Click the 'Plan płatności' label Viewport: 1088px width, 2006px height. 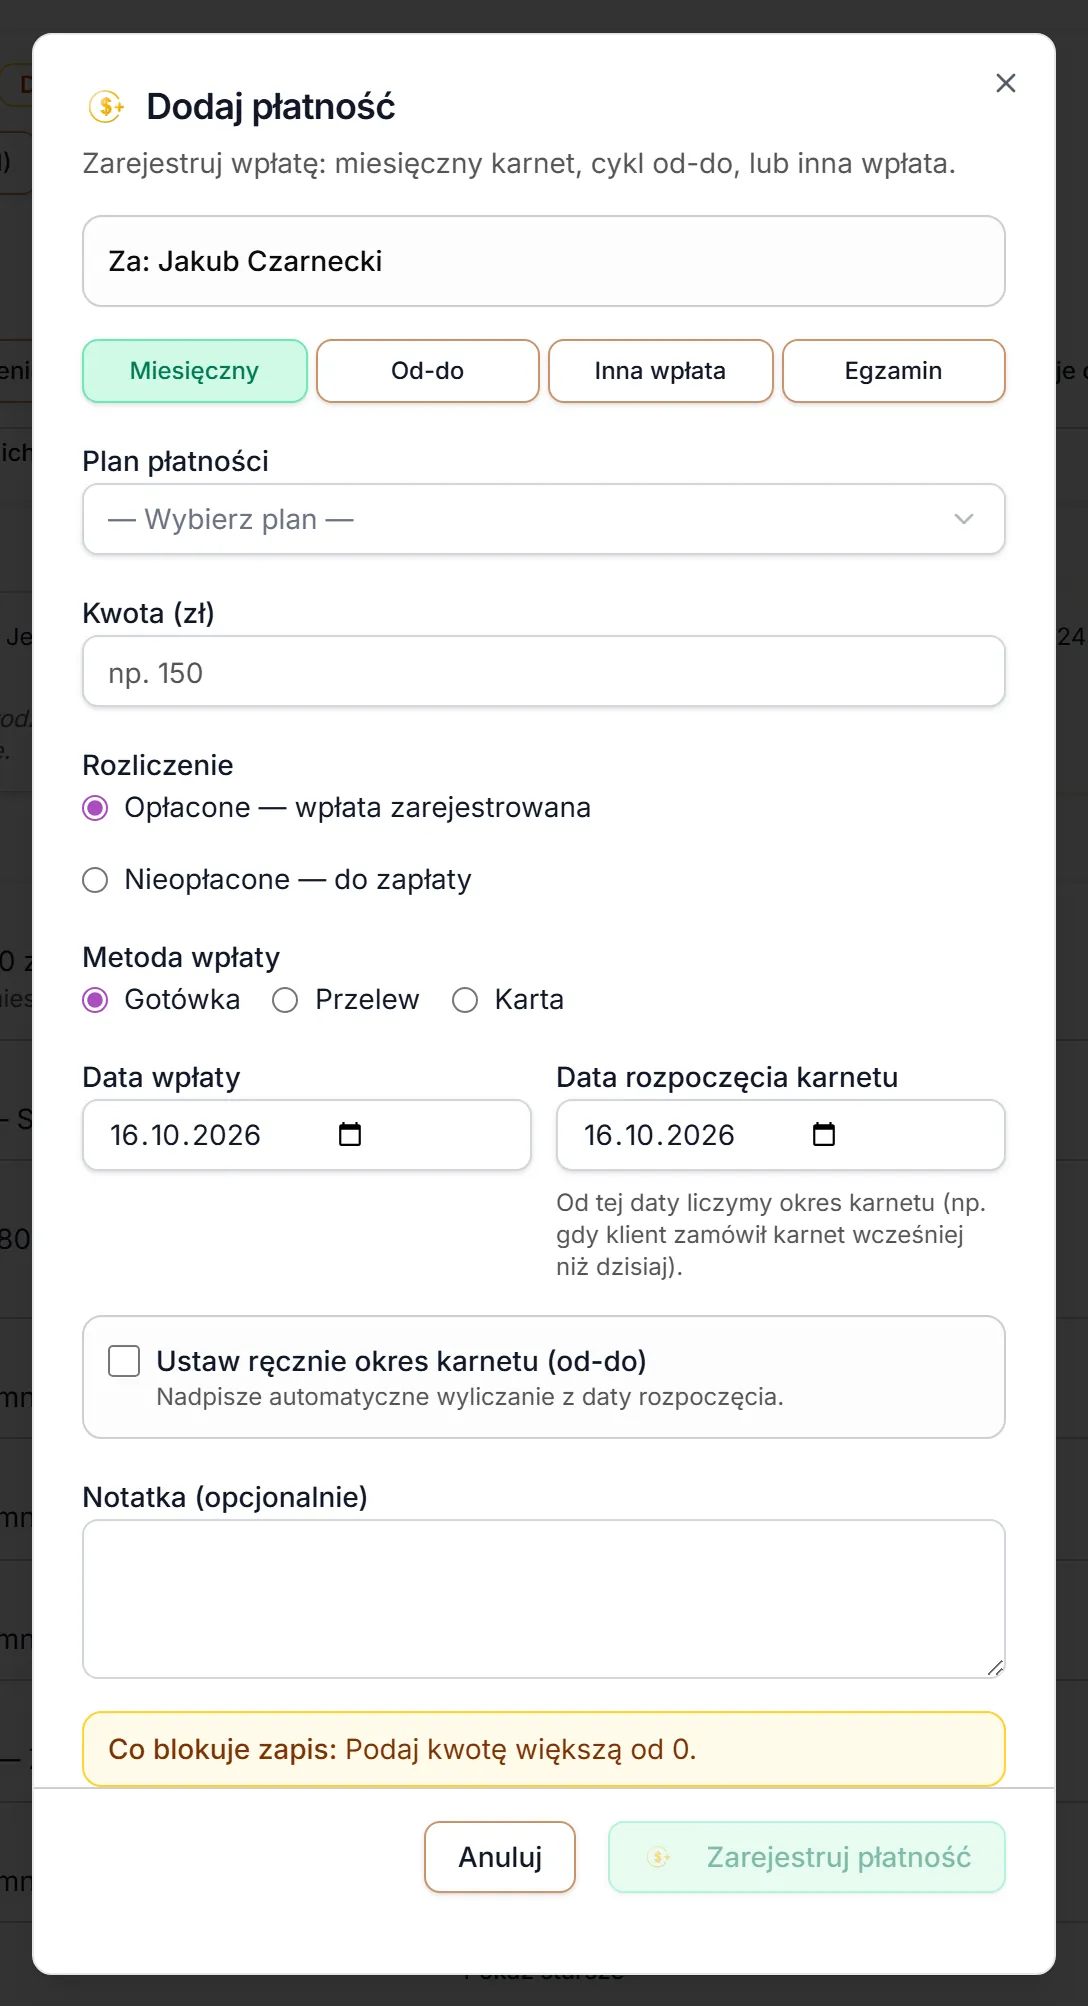176,461
